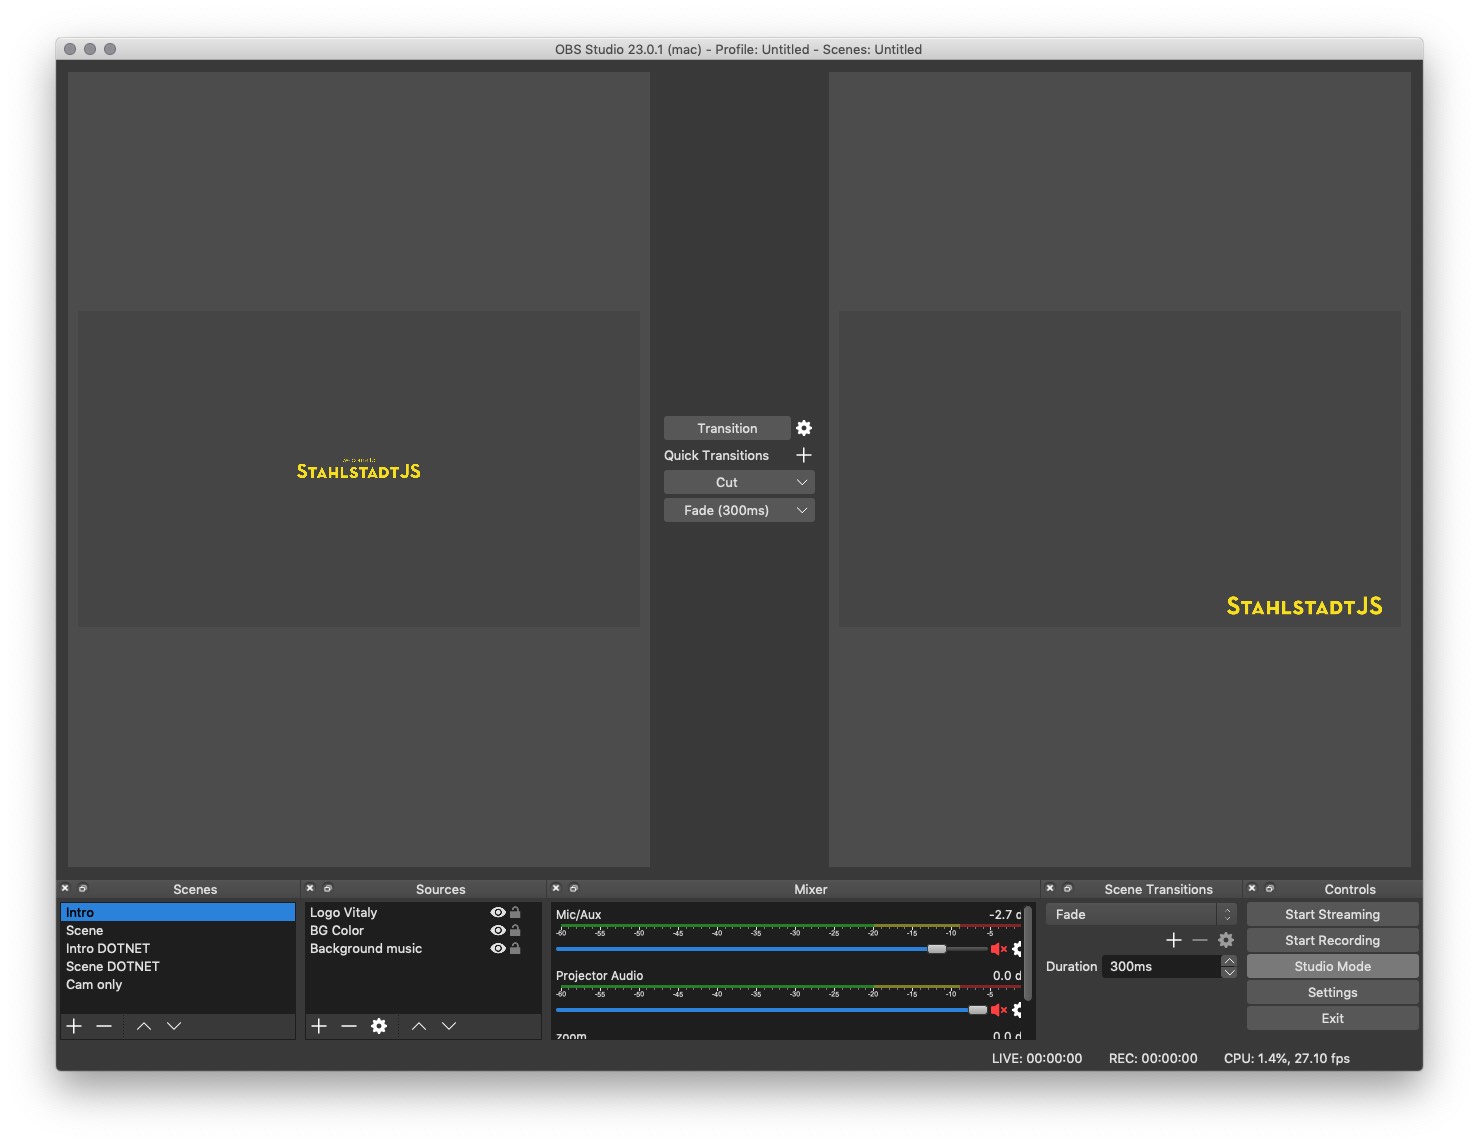
Task: Float the Sources dock panel
Action: pyautogui.click(x=328, y=888)
